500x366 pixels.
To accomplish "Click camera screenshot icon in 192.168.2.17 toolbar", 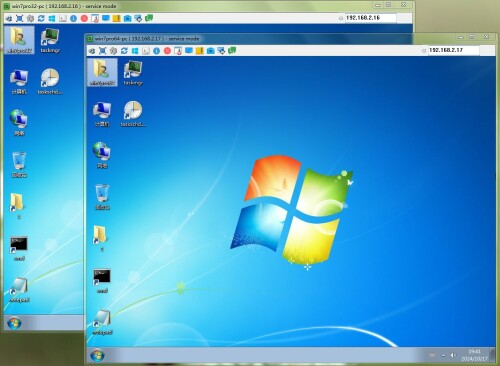I will pyautogui.click(x=211, y=51).
